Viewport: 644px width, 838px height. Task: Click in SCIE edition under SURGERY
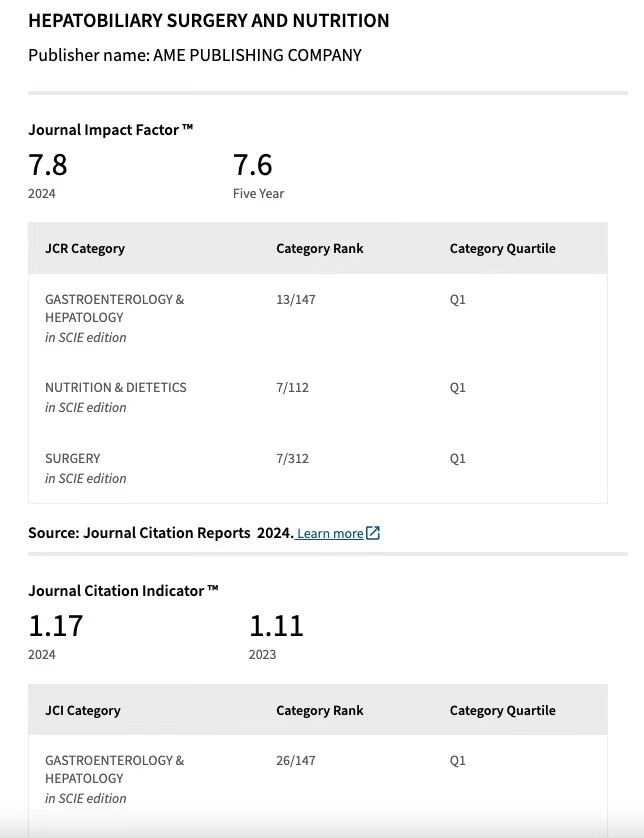point(86,478)
